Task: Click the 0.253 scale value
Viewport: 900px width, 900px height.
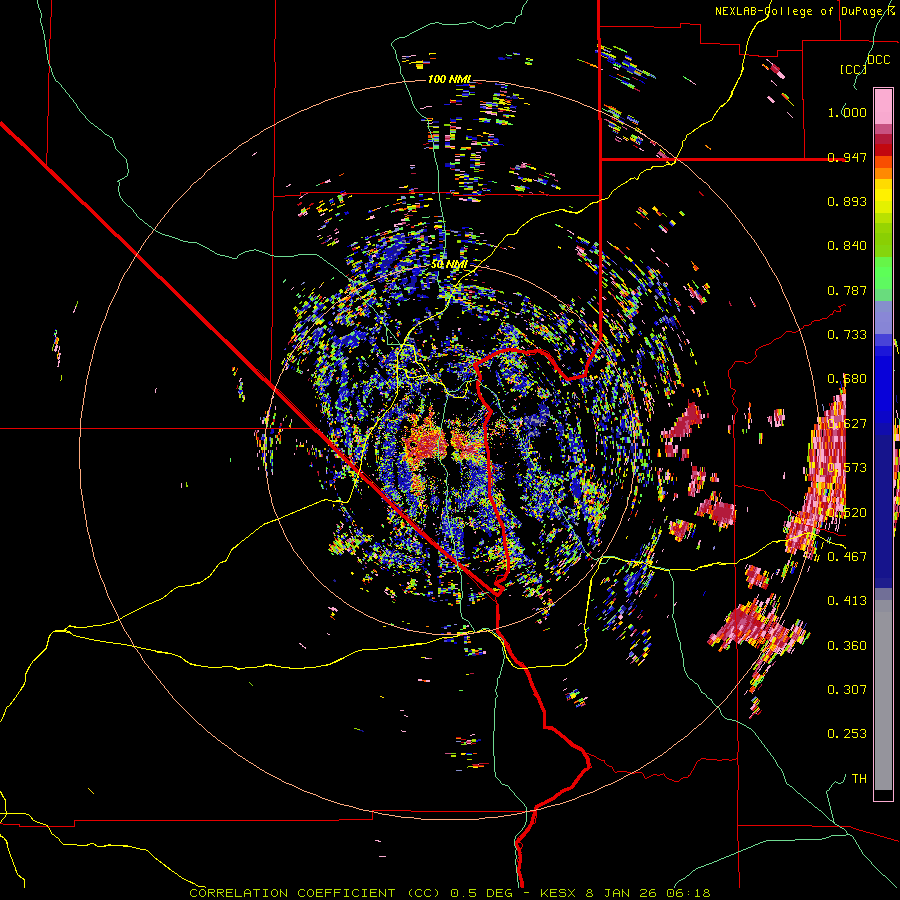Action: coord(847,734)
